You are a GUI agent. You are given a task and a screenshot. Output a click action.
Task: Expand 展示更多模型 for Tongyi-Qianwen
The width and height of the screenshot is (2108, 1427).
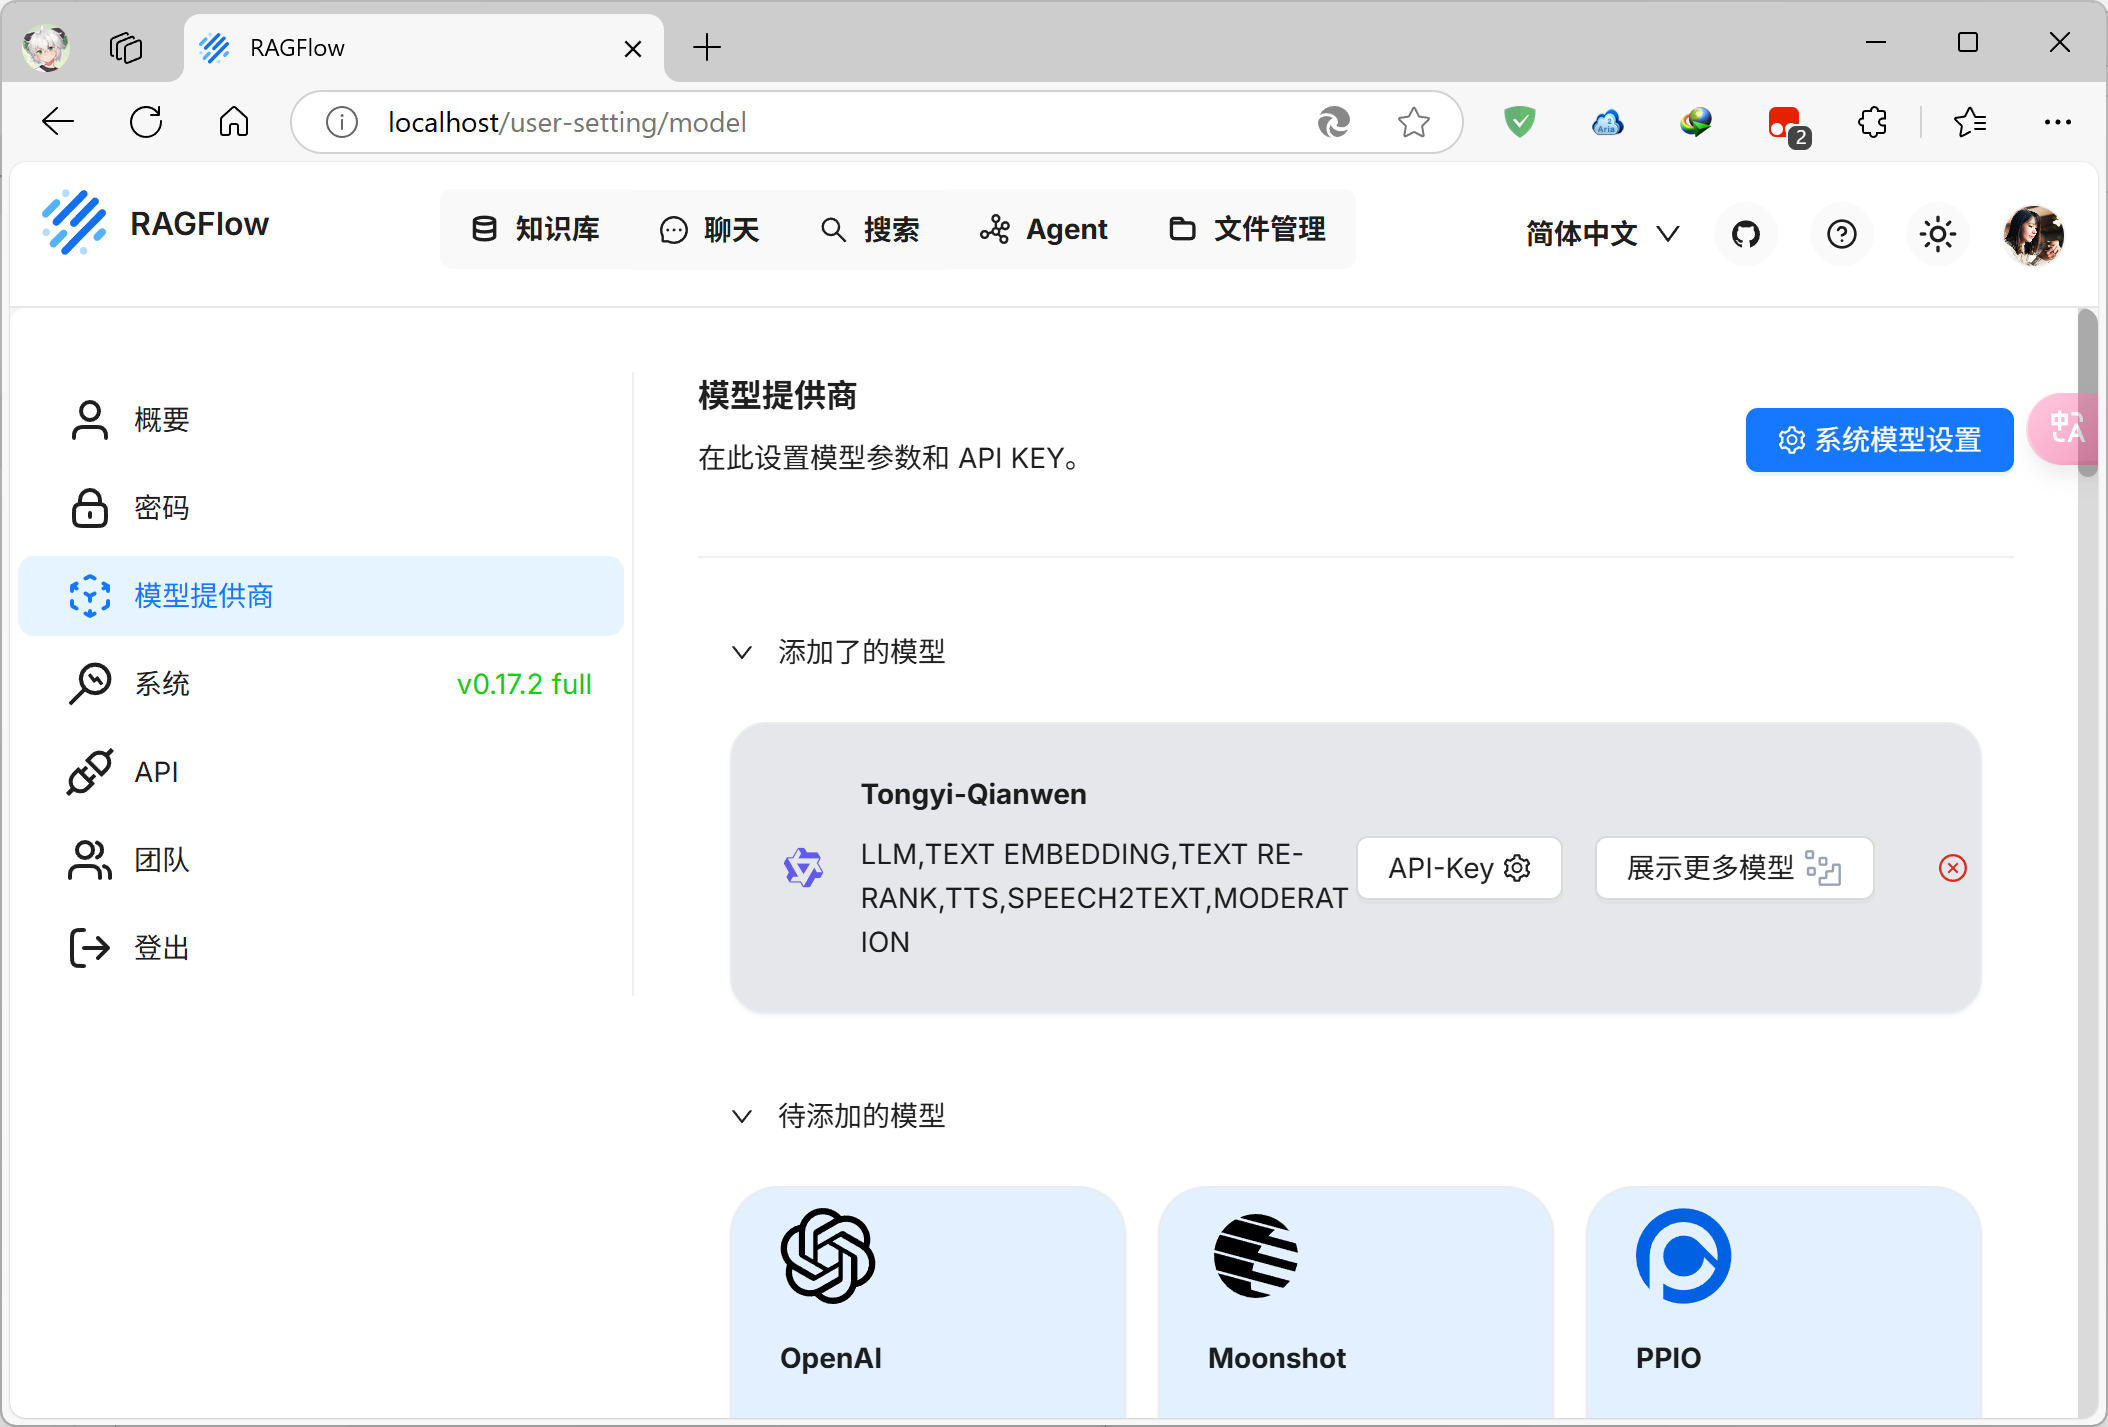(x=1734, y=868)
